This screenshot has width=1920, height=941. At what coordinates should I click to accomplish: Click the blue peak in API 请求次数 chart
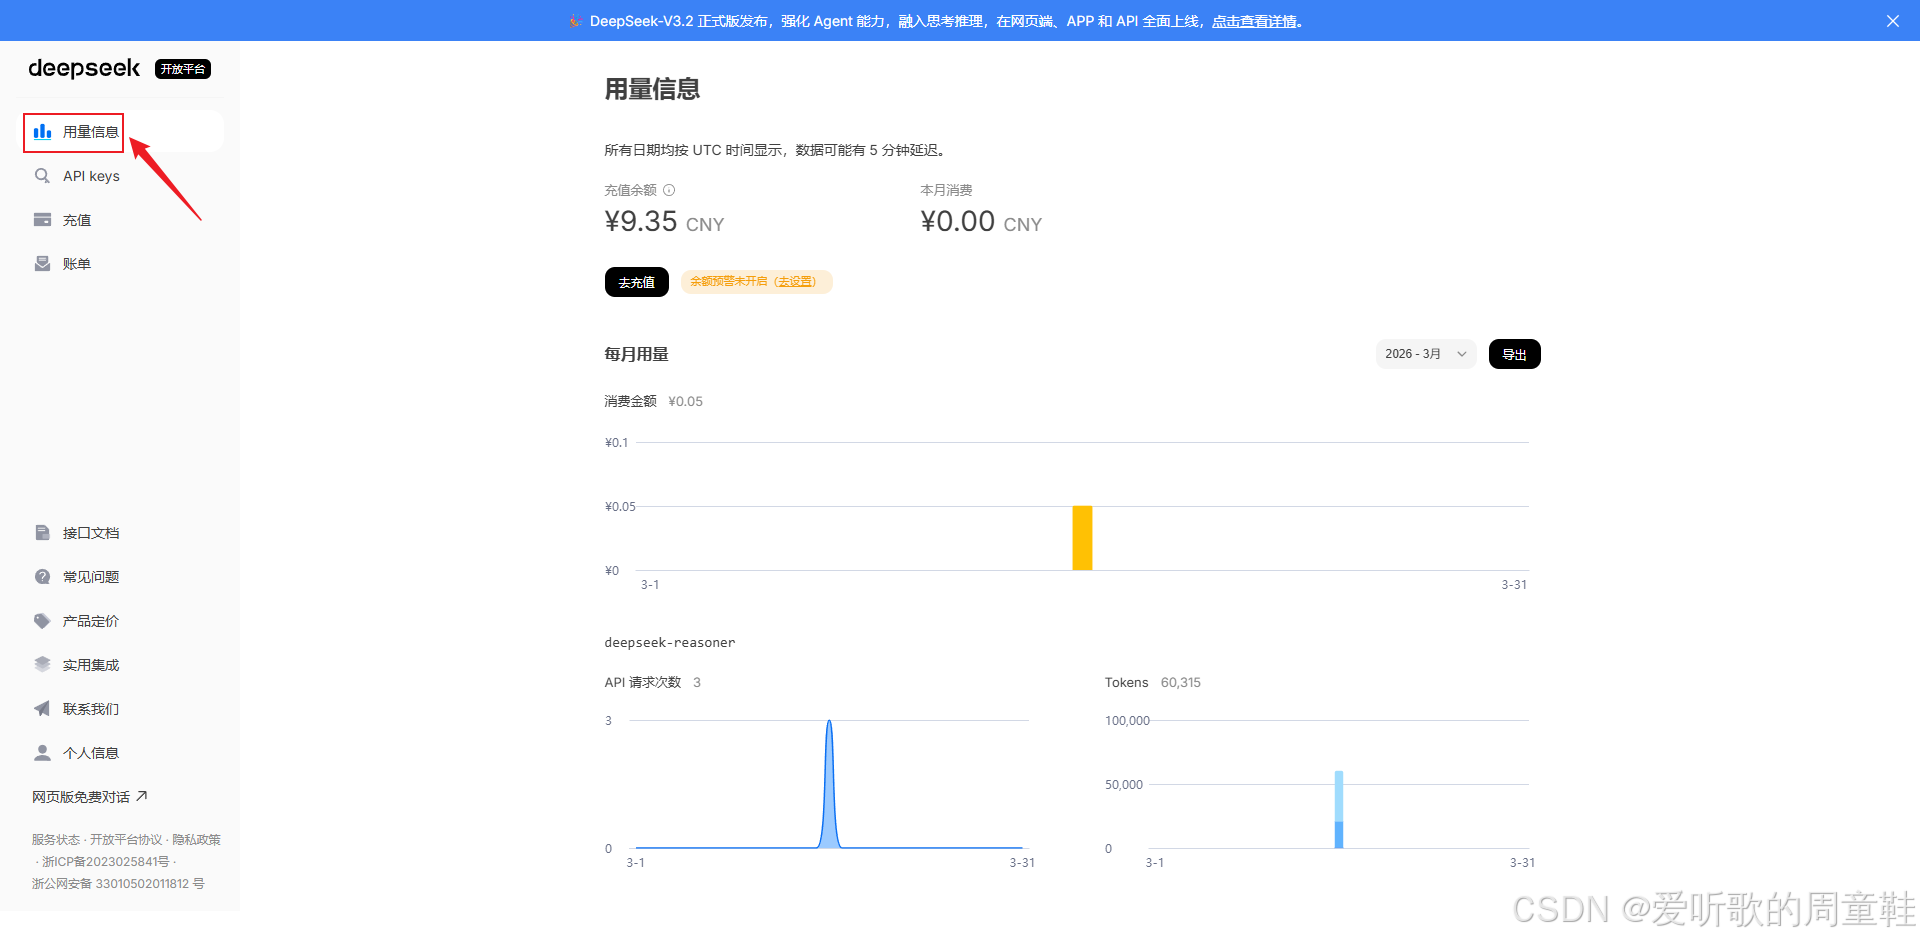829,784
